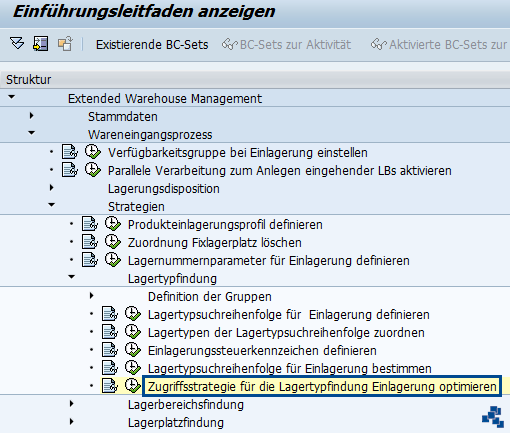The width and height of the screenshot is (510, 433).
Task: Select Definition der Gruppen entry
Action: 210,297
